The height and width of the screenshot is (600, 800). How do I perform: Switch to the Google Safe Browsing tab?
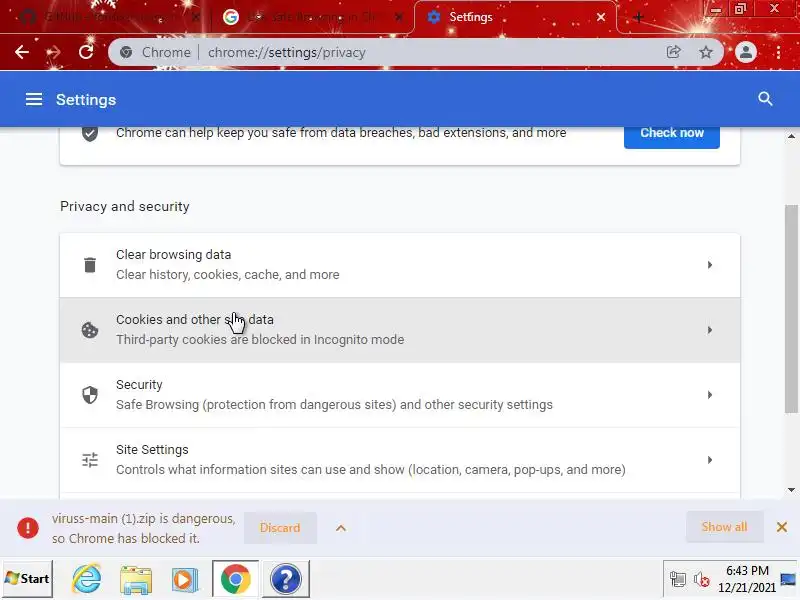[x=312, y=17]
